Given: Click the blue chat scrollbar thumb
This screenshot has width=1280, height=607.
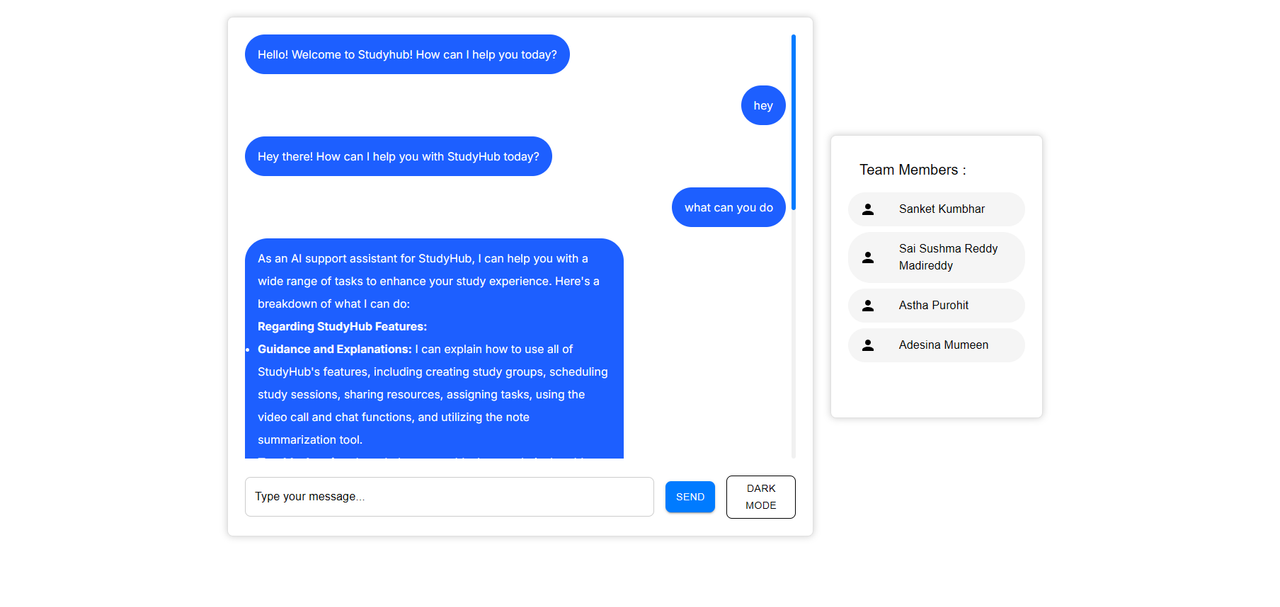Looking at the screenshot, I should pos(794,122).
